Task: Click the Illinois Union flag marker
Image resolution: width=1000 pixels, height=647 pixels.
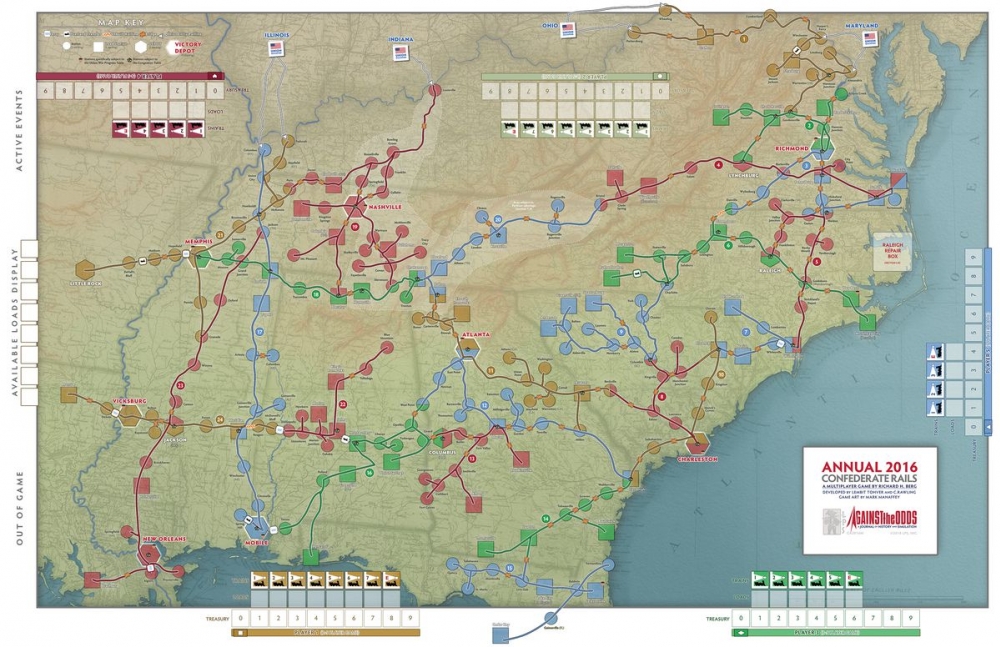Action: pyautogui.click(x=275, y=48)
